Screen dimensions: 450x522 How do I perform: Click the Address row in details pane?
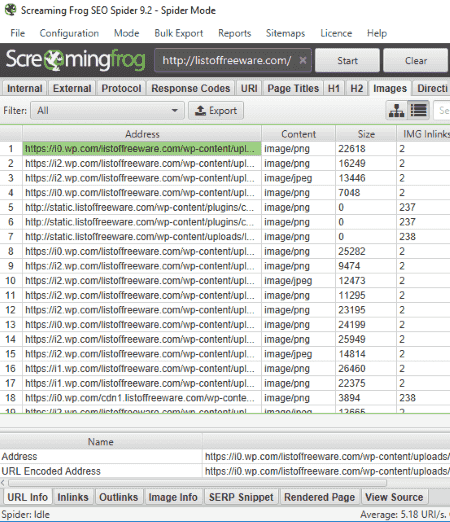coord(225,456)
